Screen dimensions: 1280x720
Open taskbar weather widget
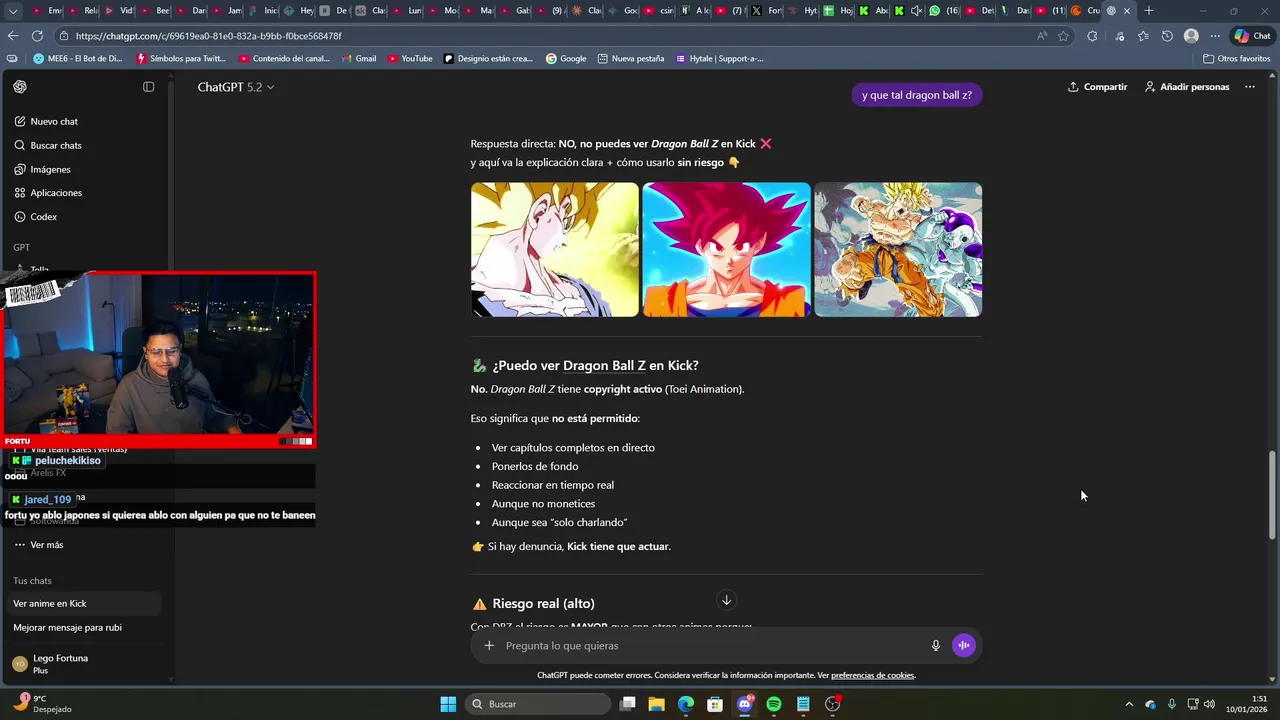[x=44, y=704]
